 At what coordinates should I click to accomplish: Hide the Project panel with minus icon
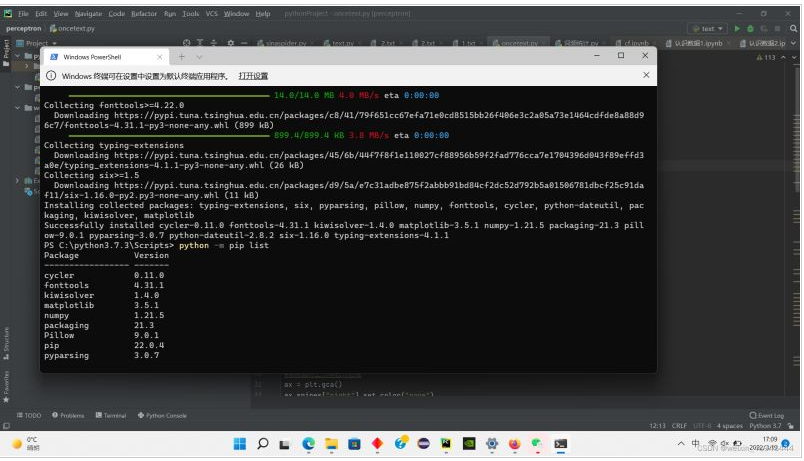[x=244, y=43]
